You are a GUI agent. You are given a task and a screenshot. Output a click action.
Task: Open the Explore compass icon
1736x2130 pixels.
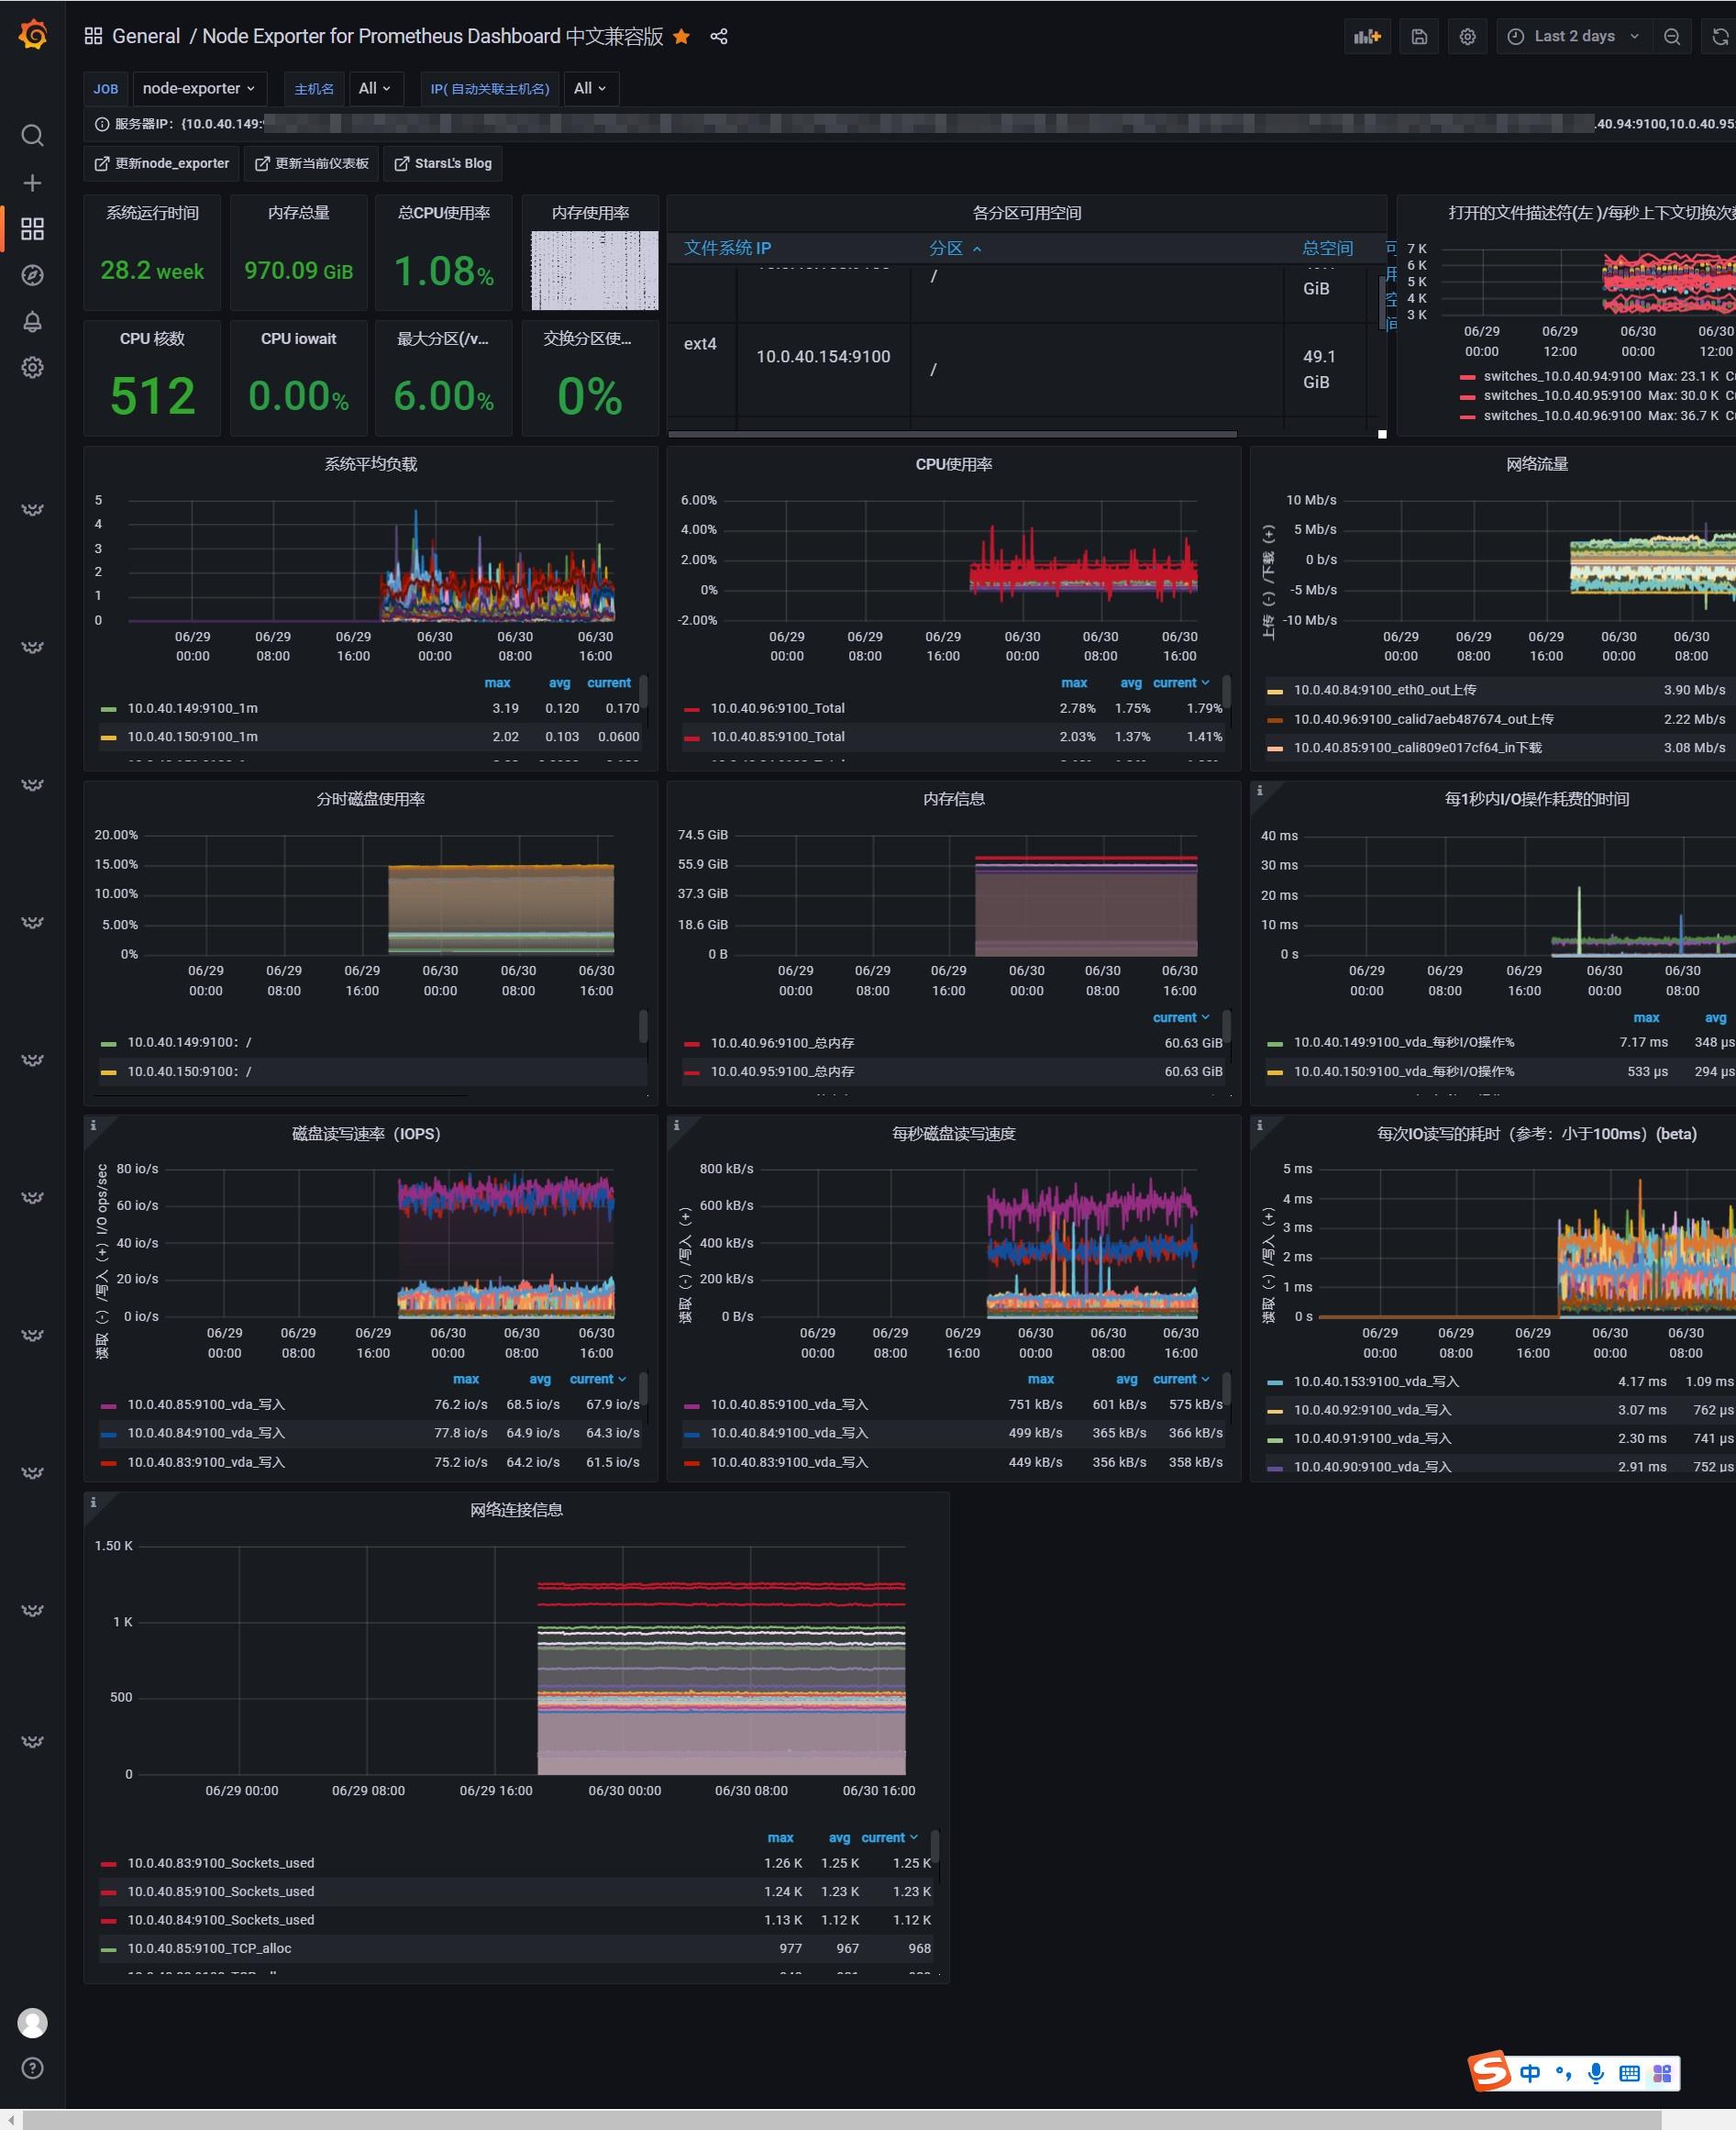[33, 275]
